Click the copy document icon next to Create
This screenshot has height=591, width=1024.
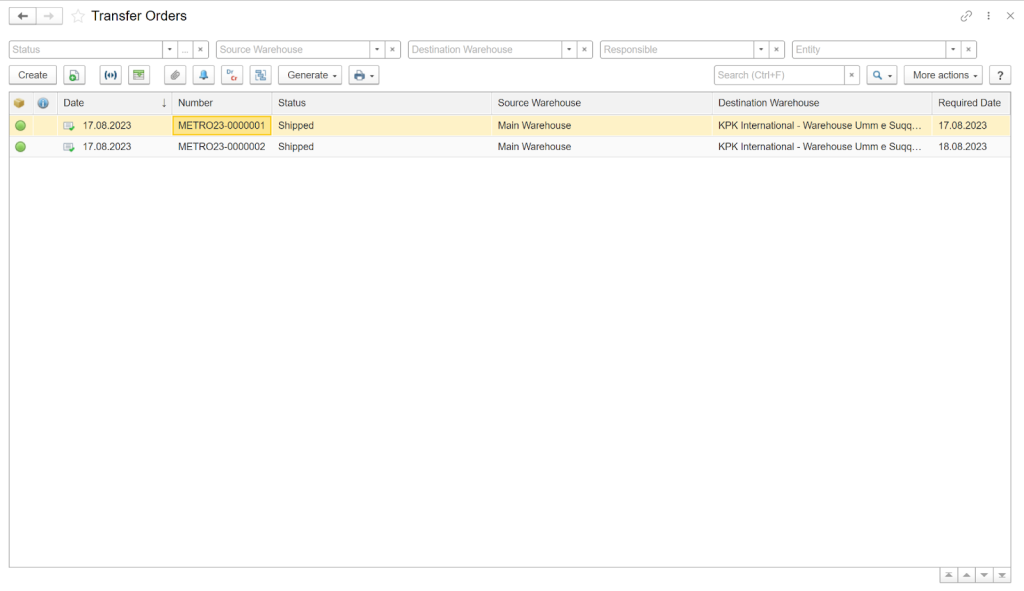74,75
